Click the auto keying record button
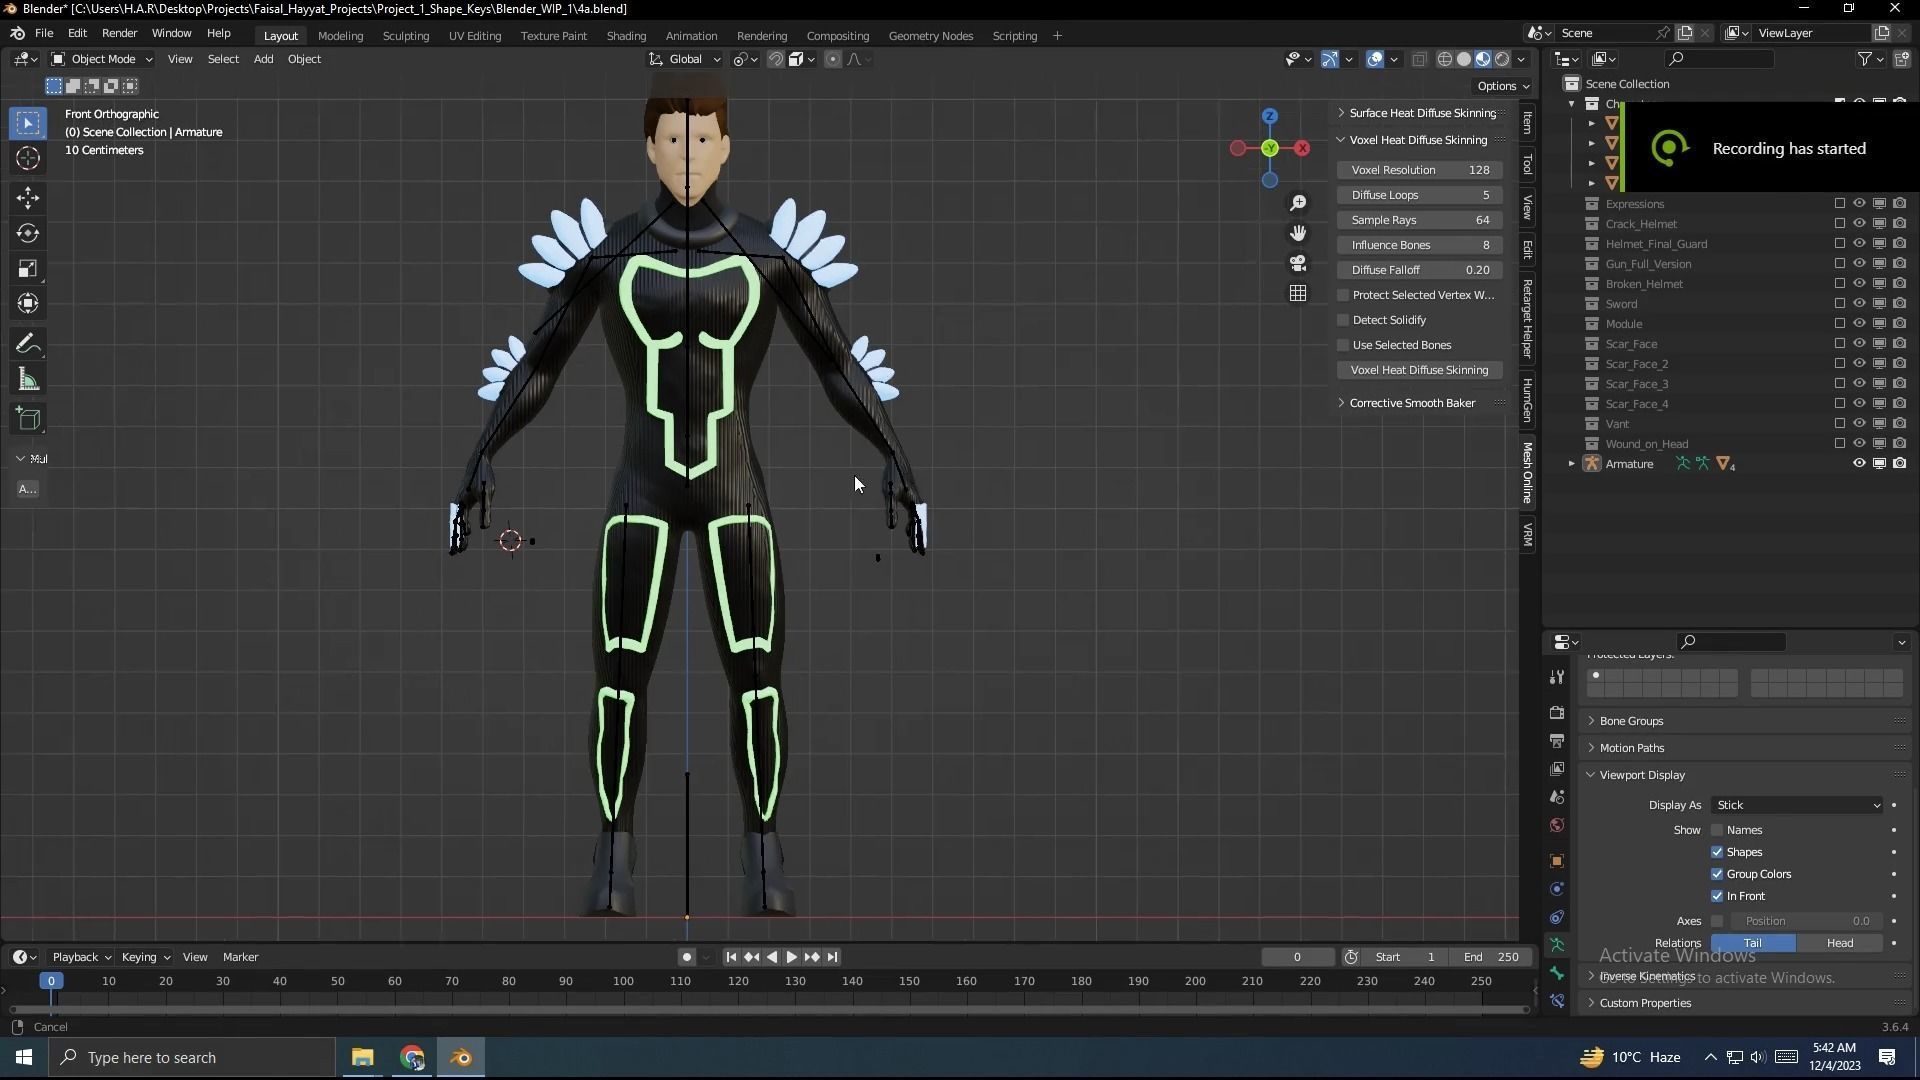The width and height of the screenshot is (1920, 1080). [686, 957]
